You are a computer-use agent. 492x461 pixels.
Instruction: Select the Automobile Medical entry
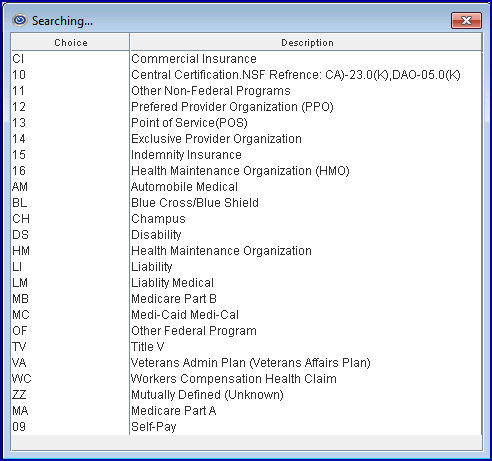coord(247,187)
